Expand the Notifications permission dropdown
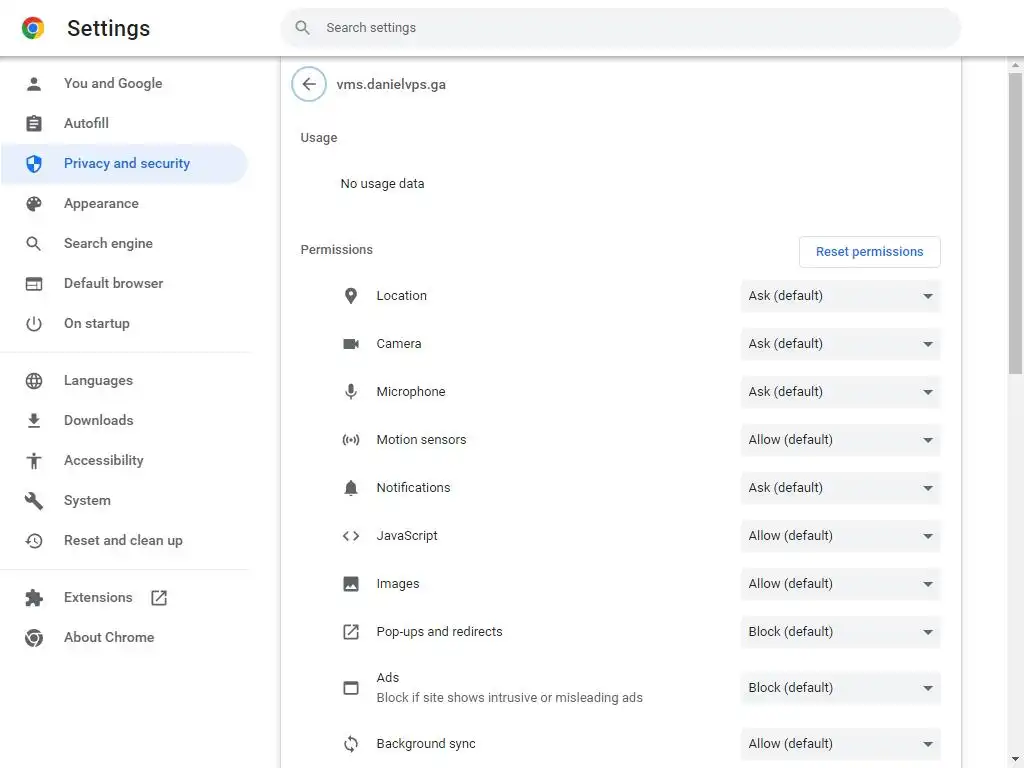 click(x=840, y=488)
